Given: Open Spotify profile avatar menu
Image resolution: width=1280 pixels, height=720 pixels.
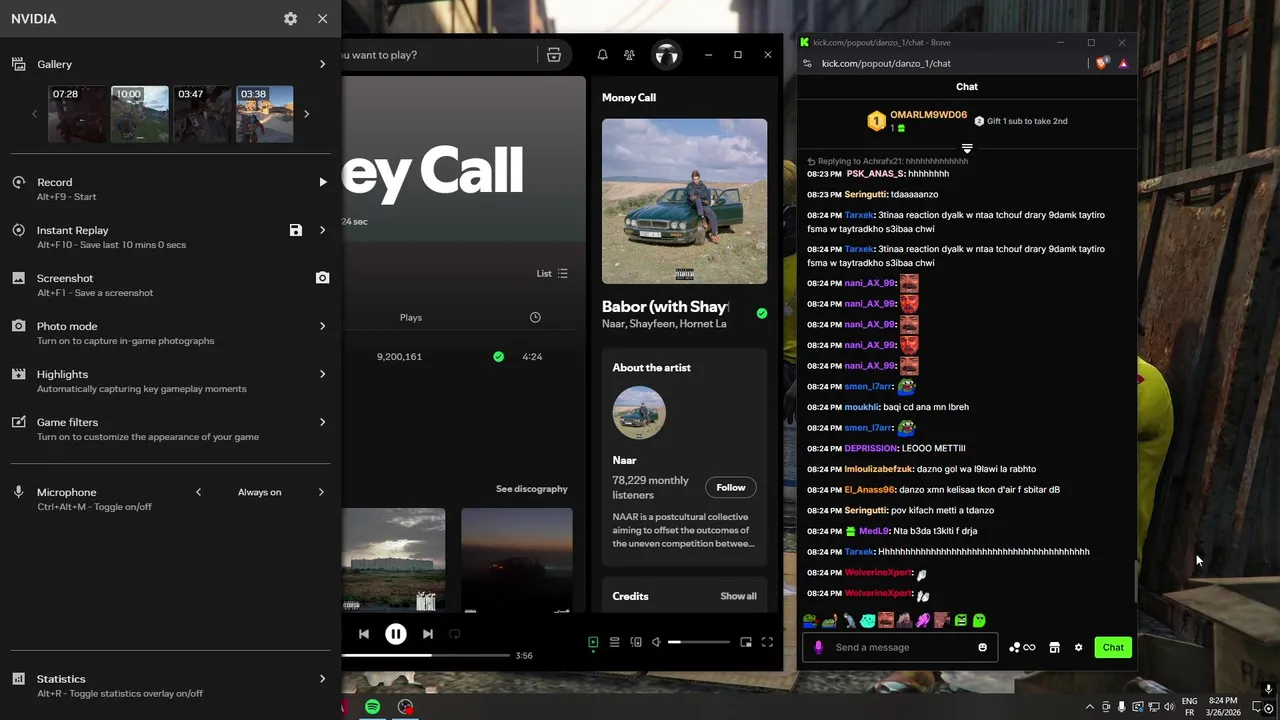Looking at the screenshot, I should (666, 55).
